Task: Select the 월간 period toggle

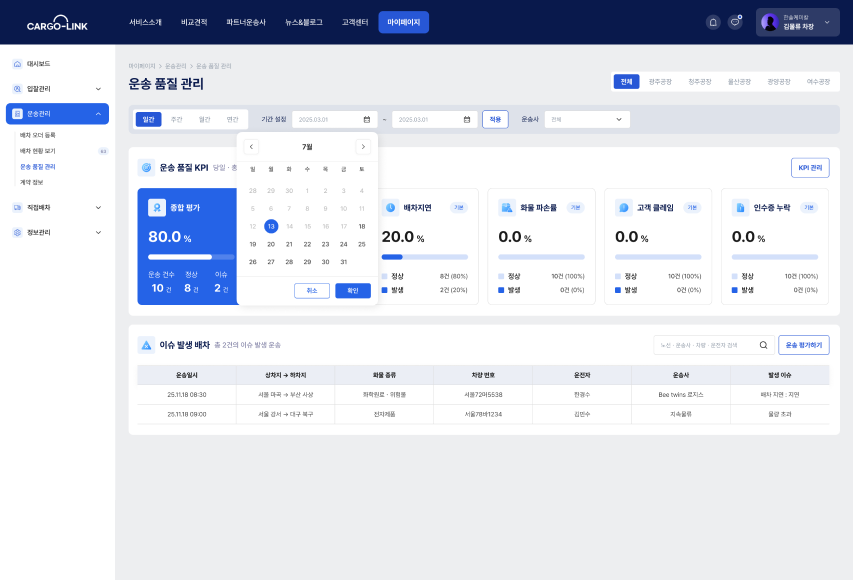Action: pos(205,120)
